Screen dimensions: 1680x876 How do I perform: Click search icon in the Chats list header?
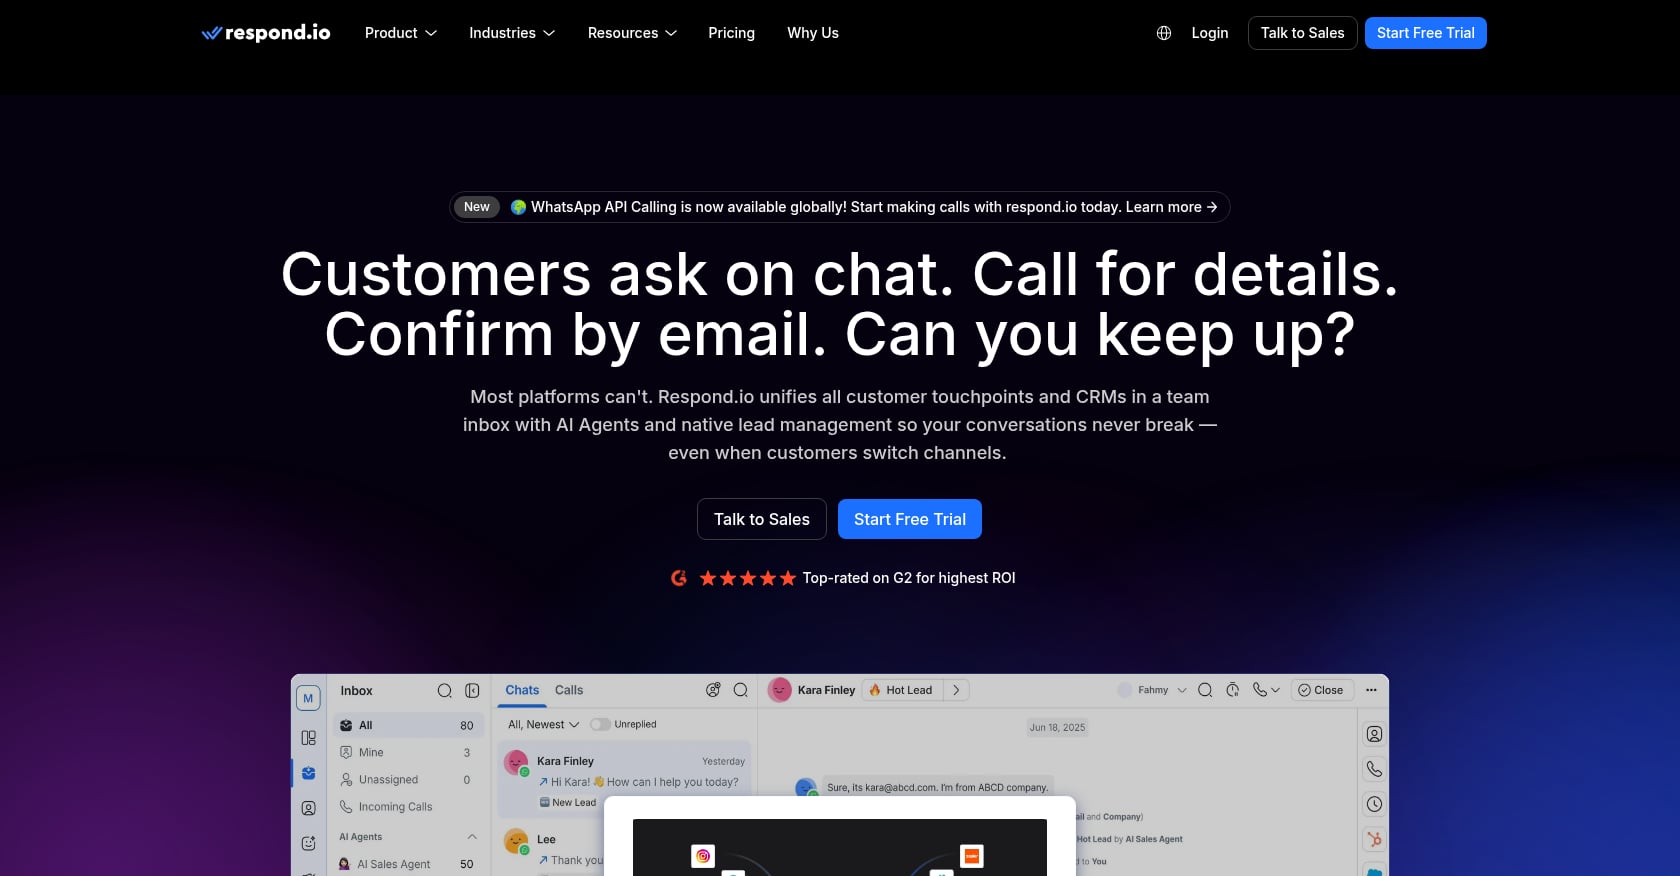pyautogui.click(x=741, y=690)
